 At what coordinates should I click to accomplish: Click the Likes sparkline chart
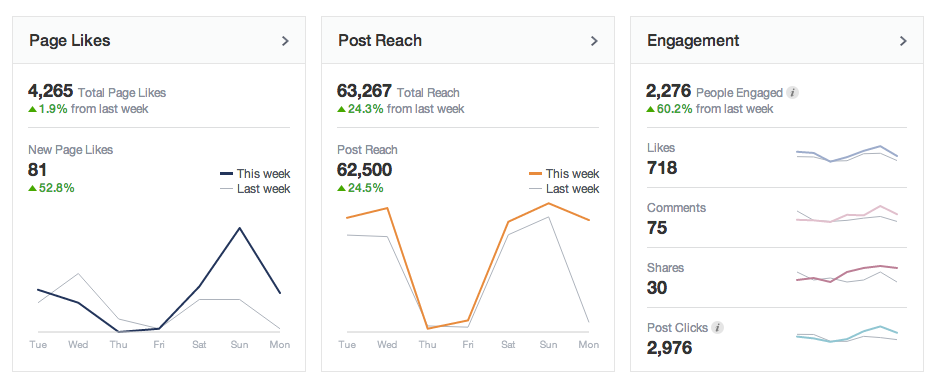coord(847,154)
